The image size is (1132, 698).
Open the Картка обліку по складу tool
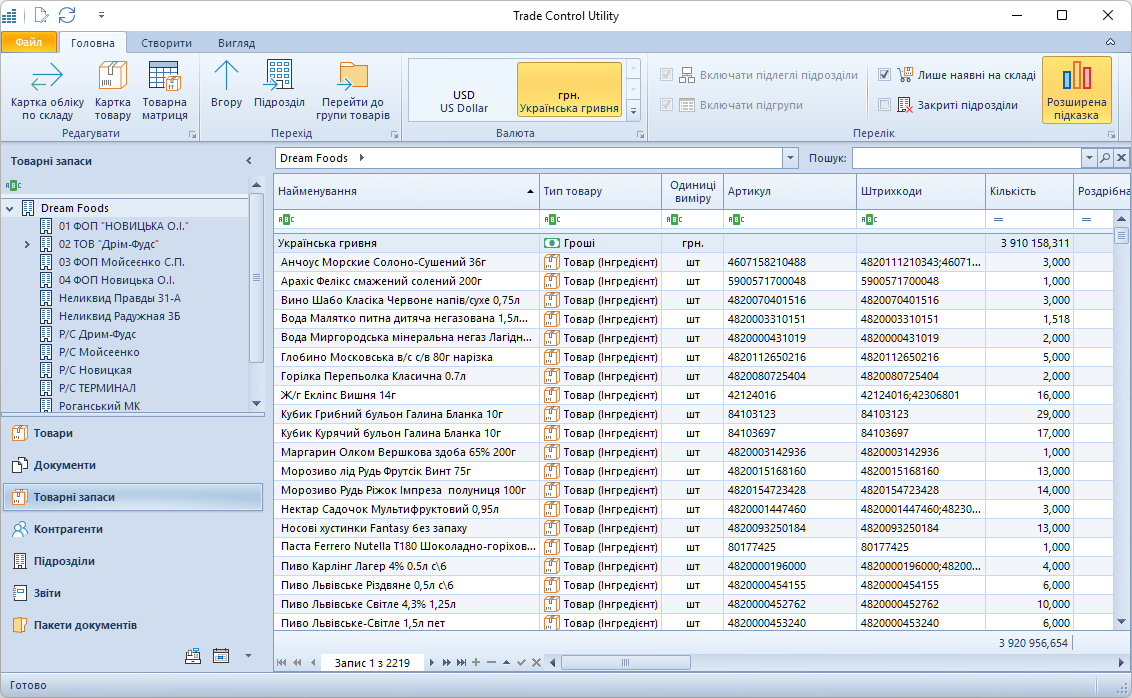click(x=47, y=91)
